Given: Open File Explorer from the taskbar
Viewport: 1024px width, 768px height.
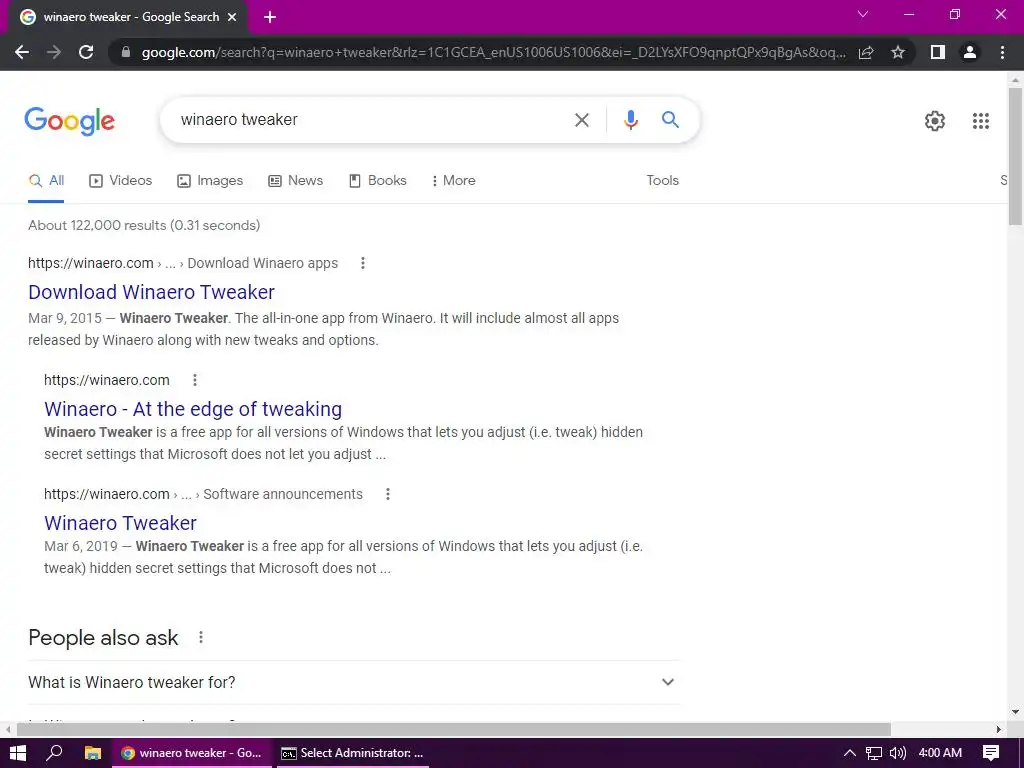Looking at the screenshot, I should coord(93,753).
